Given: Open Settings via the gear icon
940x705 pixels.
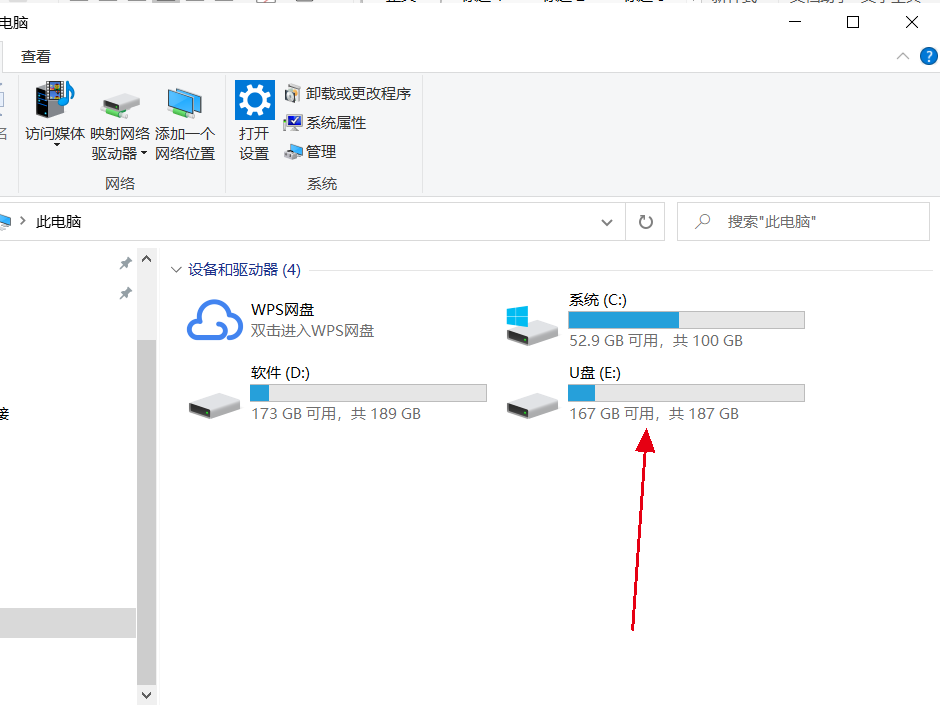Looking at the screenshot, I should (255, 100).
